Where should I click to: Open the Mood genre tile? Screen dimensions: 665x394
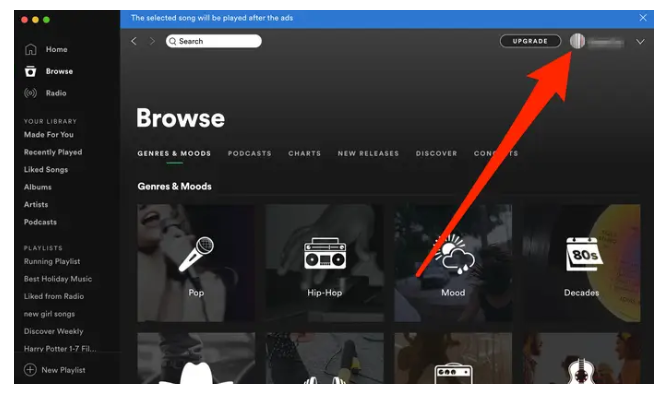tap(453, 263)
